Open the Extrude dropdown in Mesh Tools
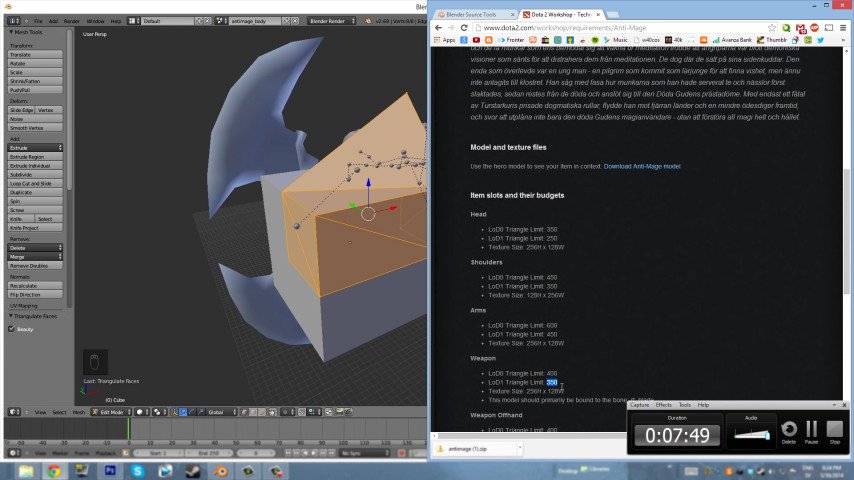The height and width of the screenshot is (480, 854). click(x=35, y=148)
